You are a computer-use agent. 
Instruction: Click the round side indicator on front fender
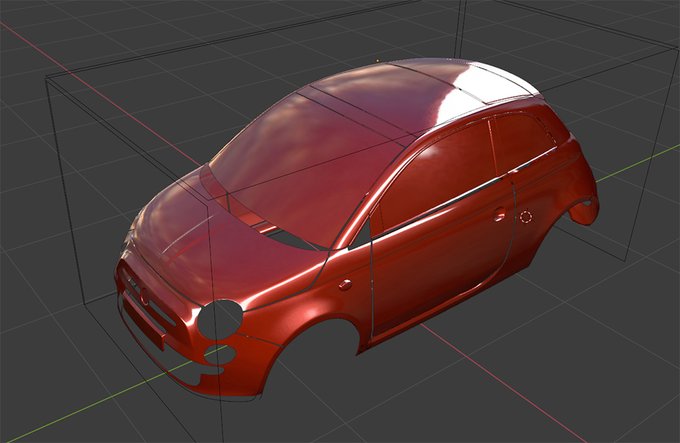(x=345, y=285)
